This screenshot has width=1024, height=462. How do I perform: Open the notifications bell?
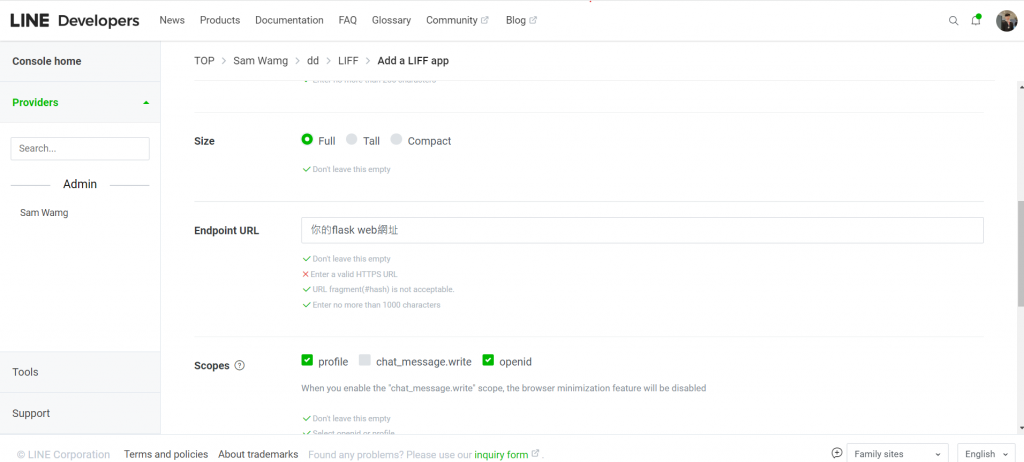(976, 20)
